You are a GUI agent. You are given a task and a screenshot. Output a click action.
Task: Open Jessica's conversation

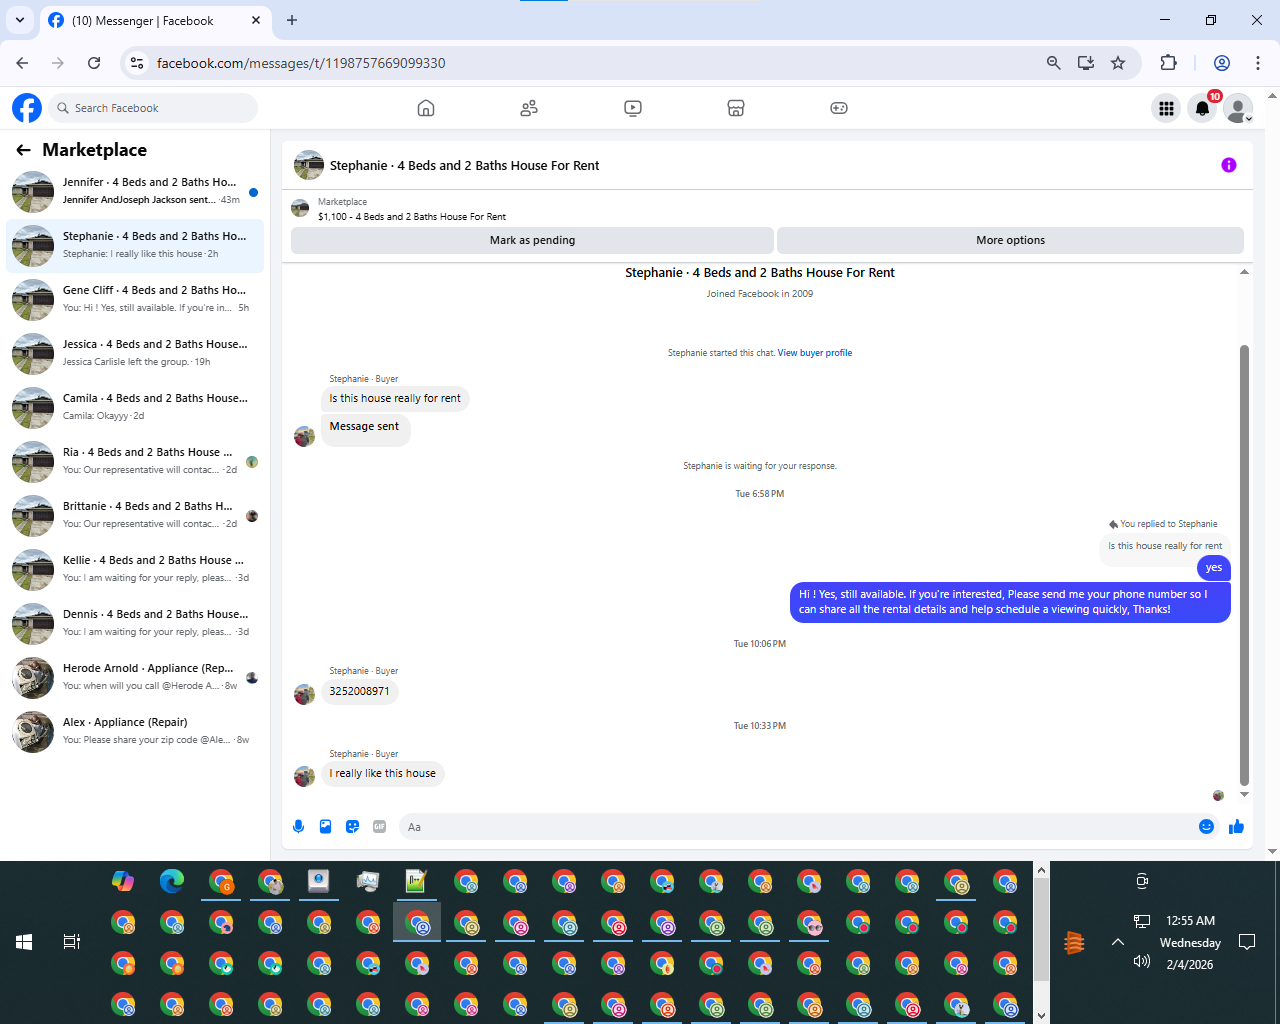[x=135, y=353]
